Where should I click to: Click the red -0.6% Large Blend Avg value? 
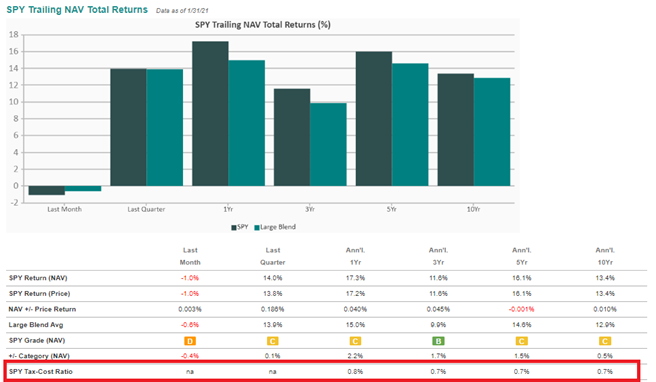(190, 325)
